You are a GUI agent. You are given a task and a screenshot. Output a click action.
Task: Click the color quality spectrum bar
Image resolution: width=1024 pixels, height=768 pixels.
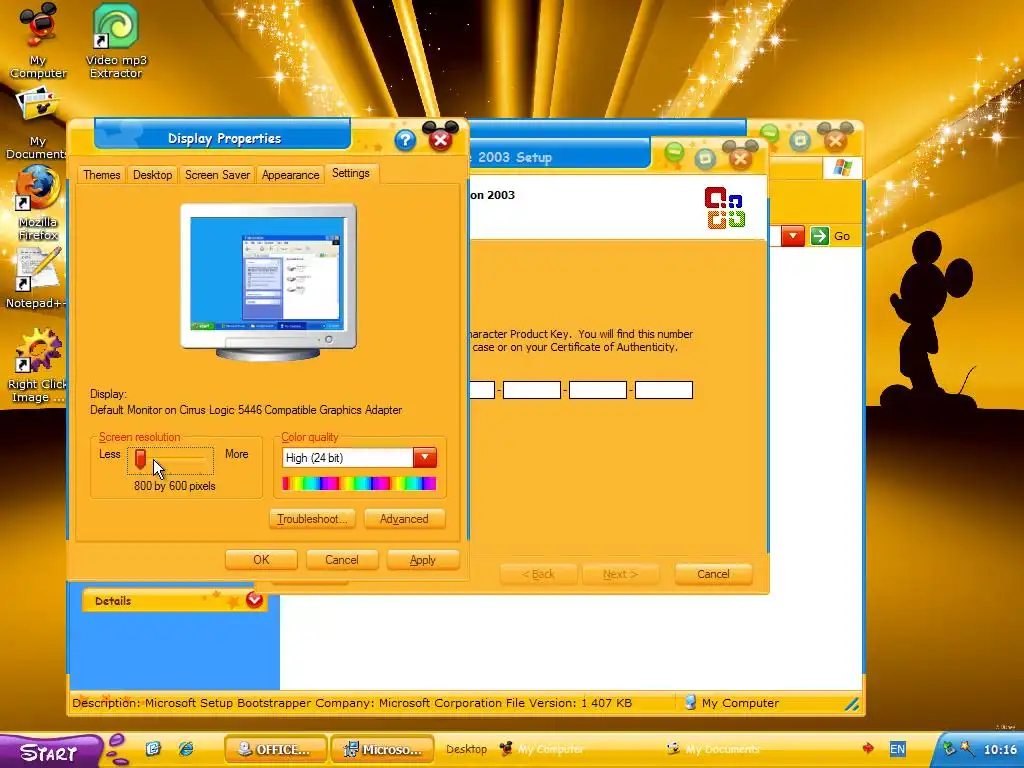359,483
